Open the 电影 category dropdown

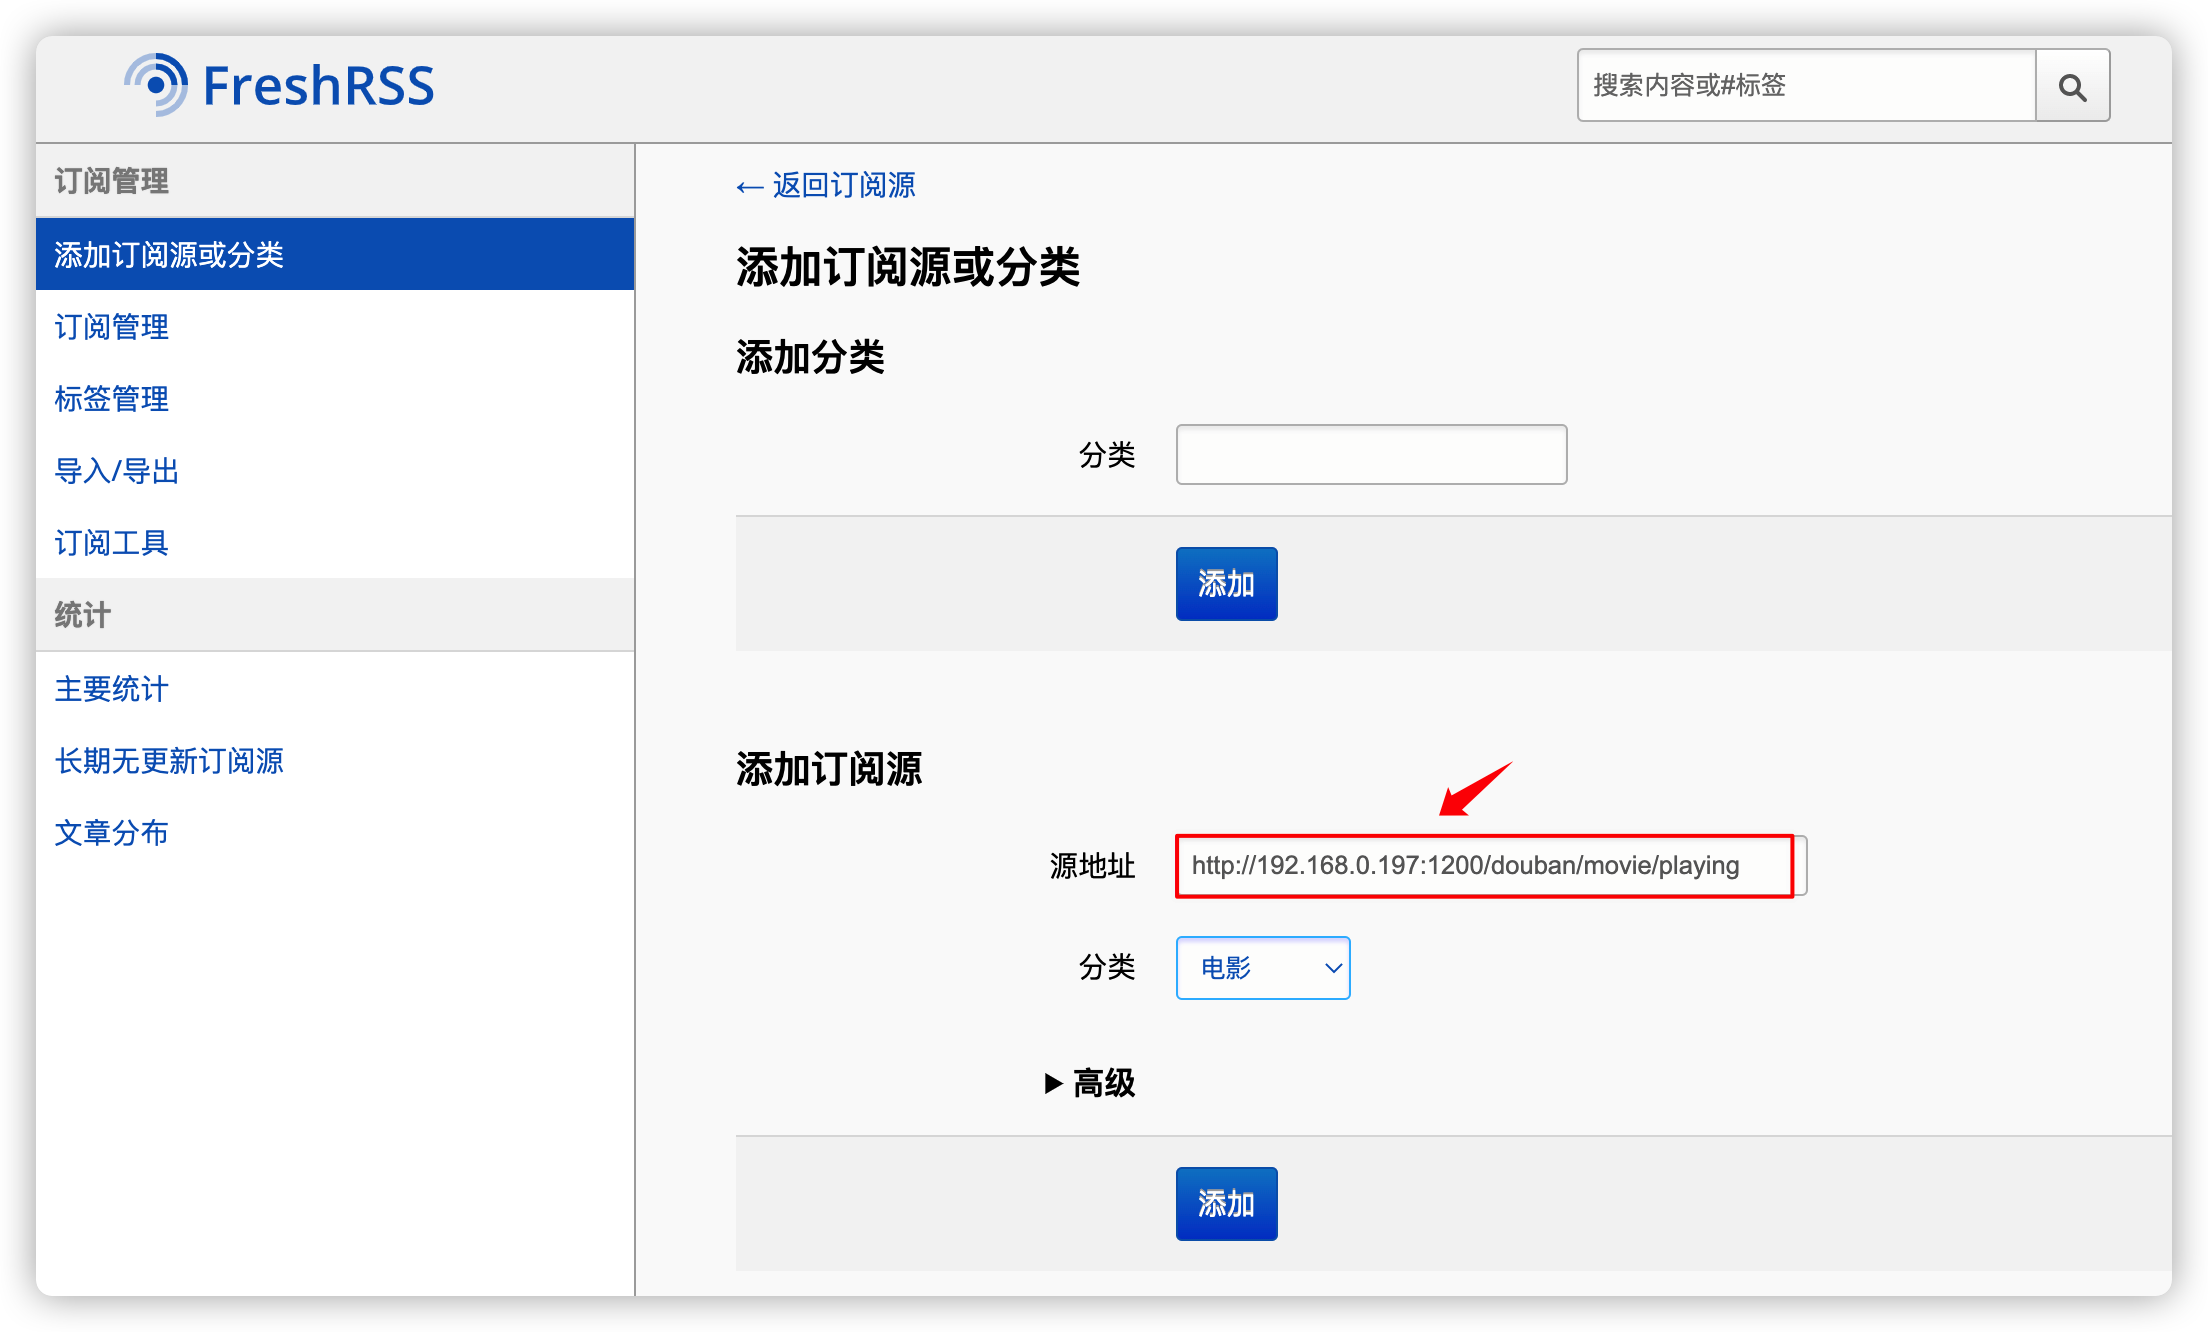[1263, 968]
